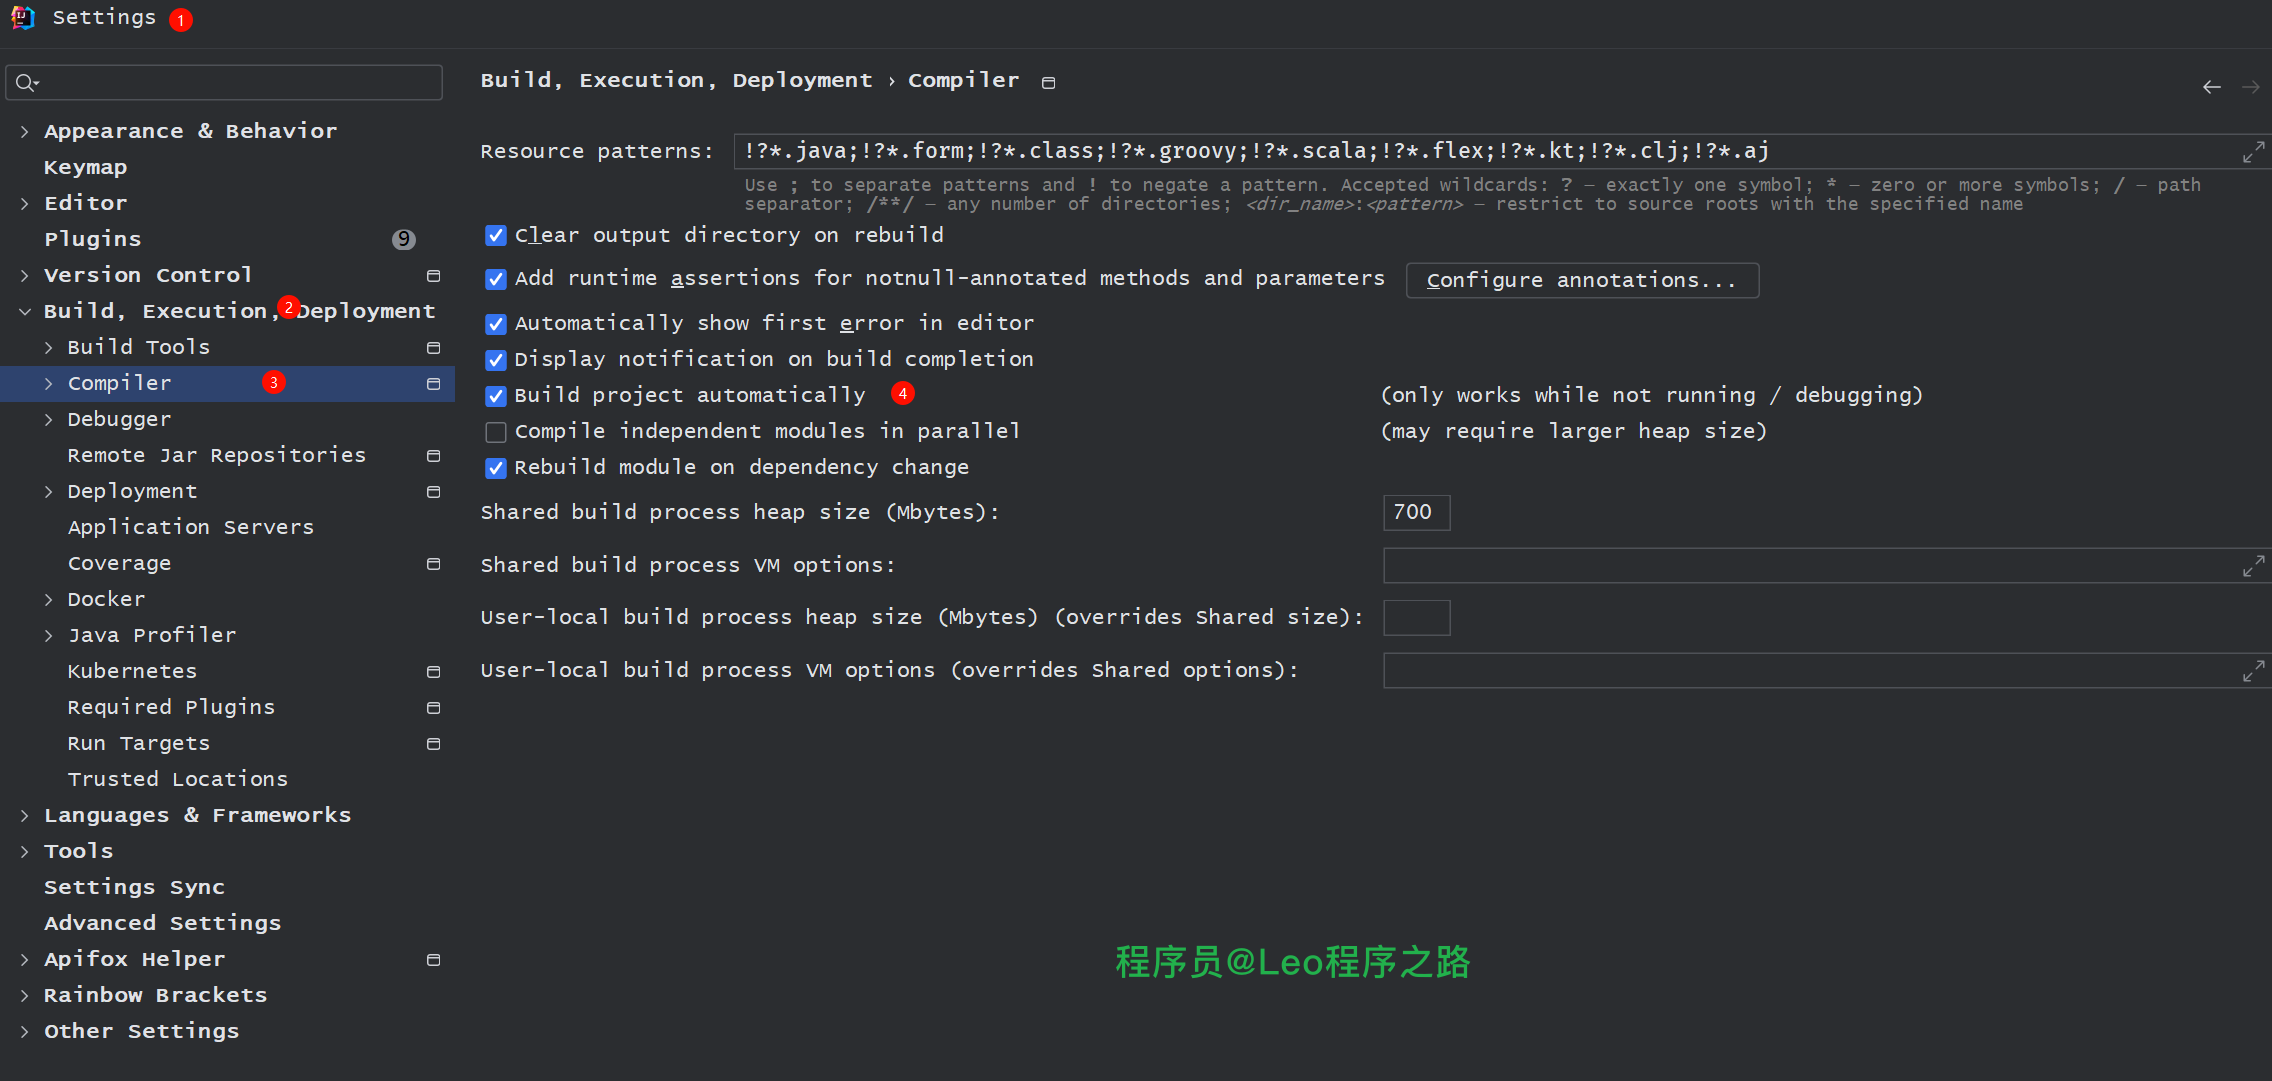Screen dimensions: 2272x1081
Task: Click the Deployment expand icon
Action: pos(52,490)
